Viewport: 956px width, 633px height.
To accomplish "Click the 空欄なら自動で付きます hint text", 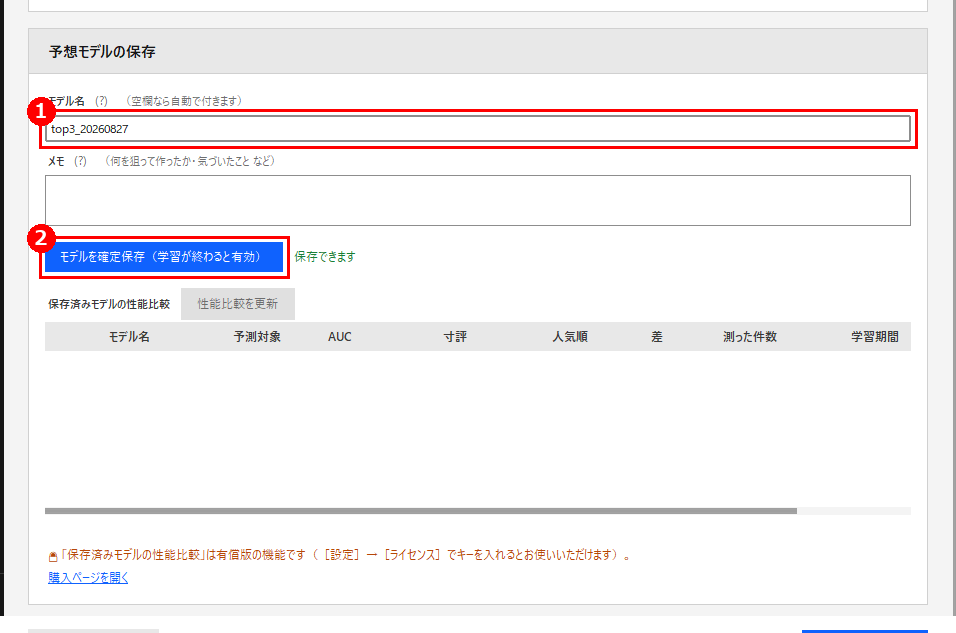I will pos(184,101).
